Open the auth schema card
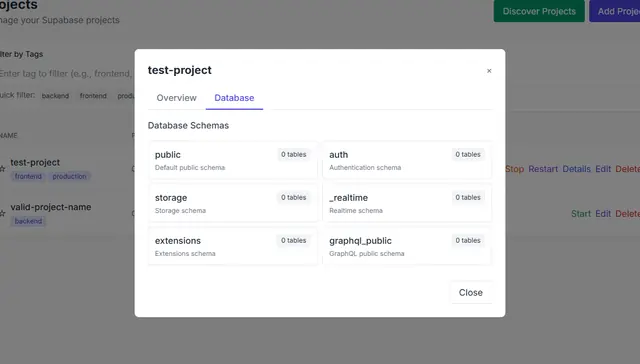 point(407,160)
